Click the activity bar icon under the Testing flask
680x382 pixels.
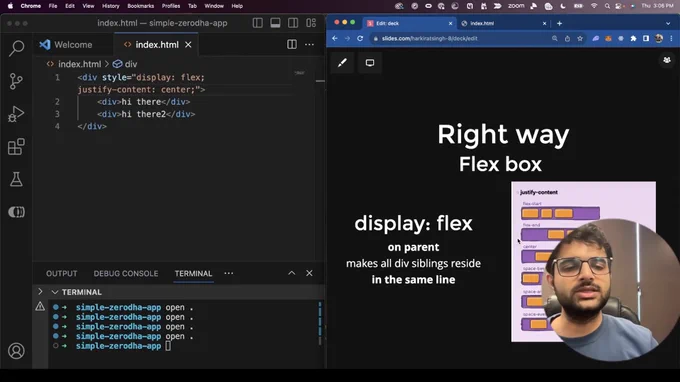16,212
